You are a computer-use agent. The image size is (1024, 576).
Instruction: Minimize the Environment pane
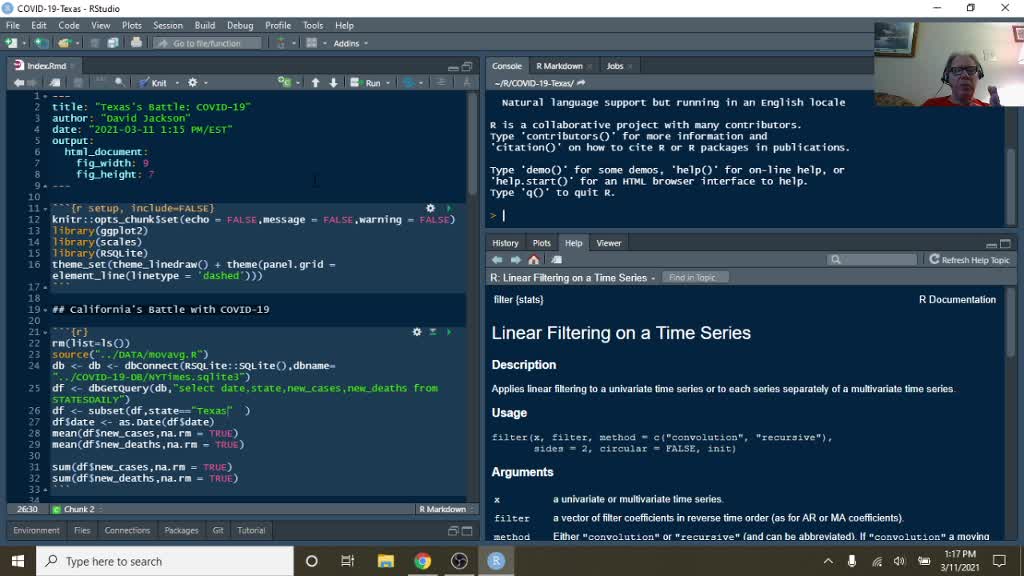click(453, 531)
